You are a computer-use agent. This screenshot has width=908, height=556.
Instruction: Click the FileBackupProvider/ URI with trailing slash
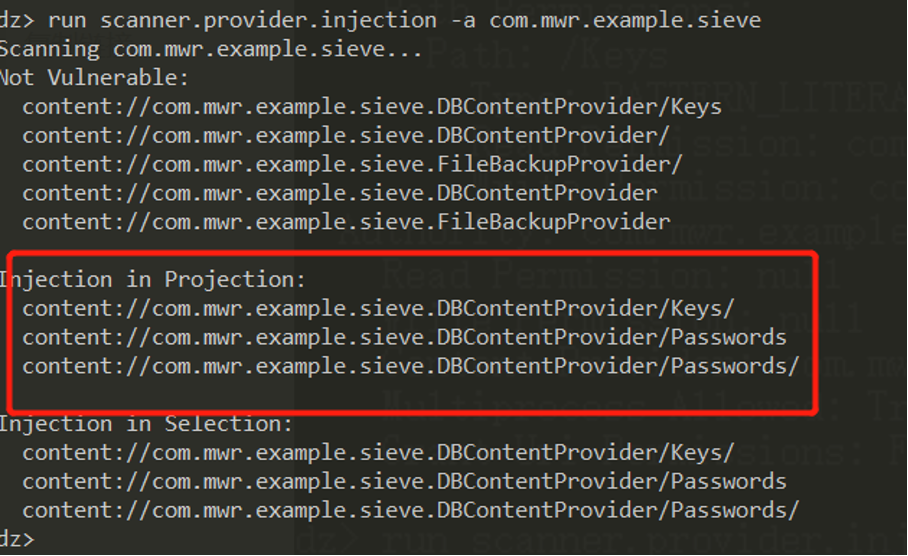click(x=352, y=165)
